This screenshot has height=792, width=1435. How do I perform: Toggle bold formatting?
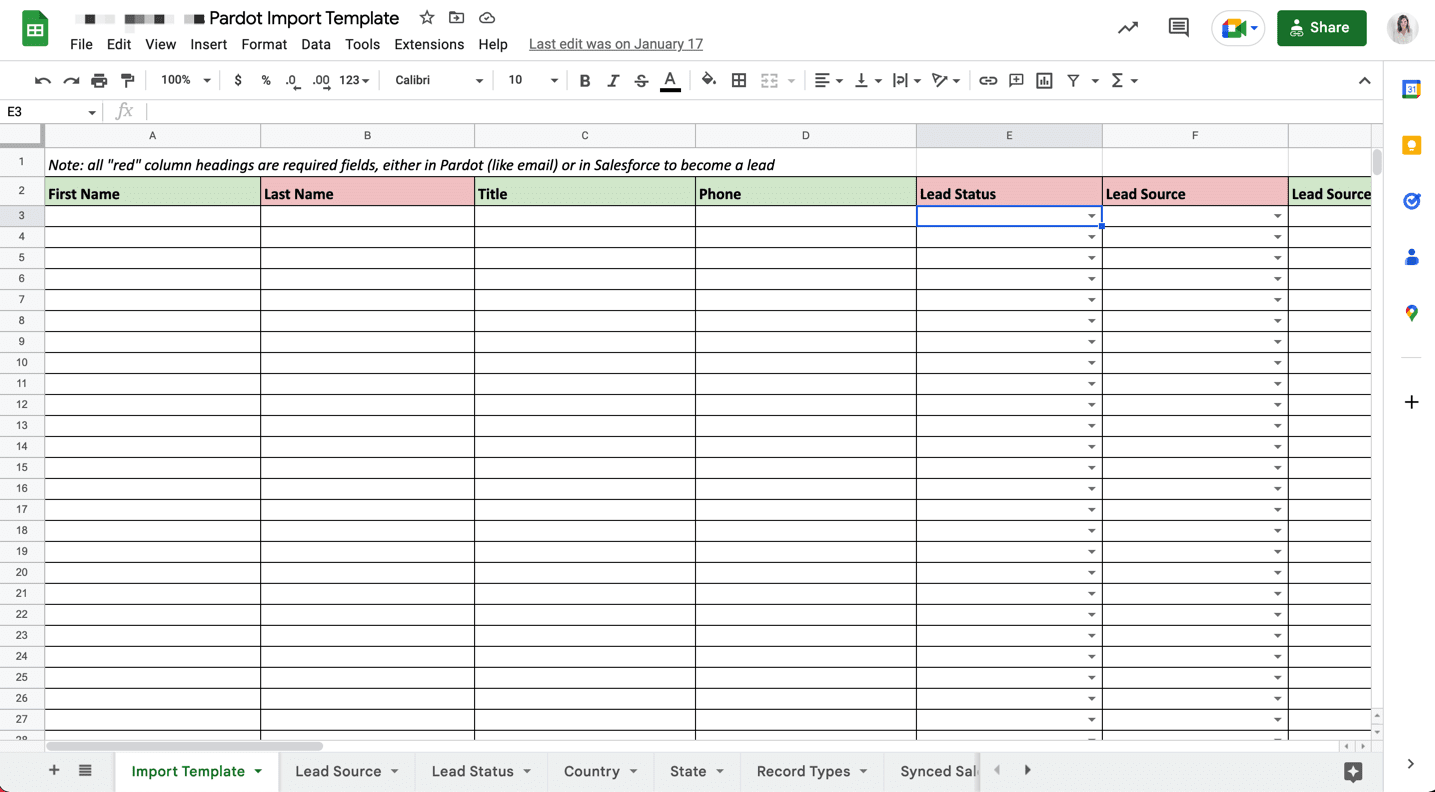(x=585, y=80)
